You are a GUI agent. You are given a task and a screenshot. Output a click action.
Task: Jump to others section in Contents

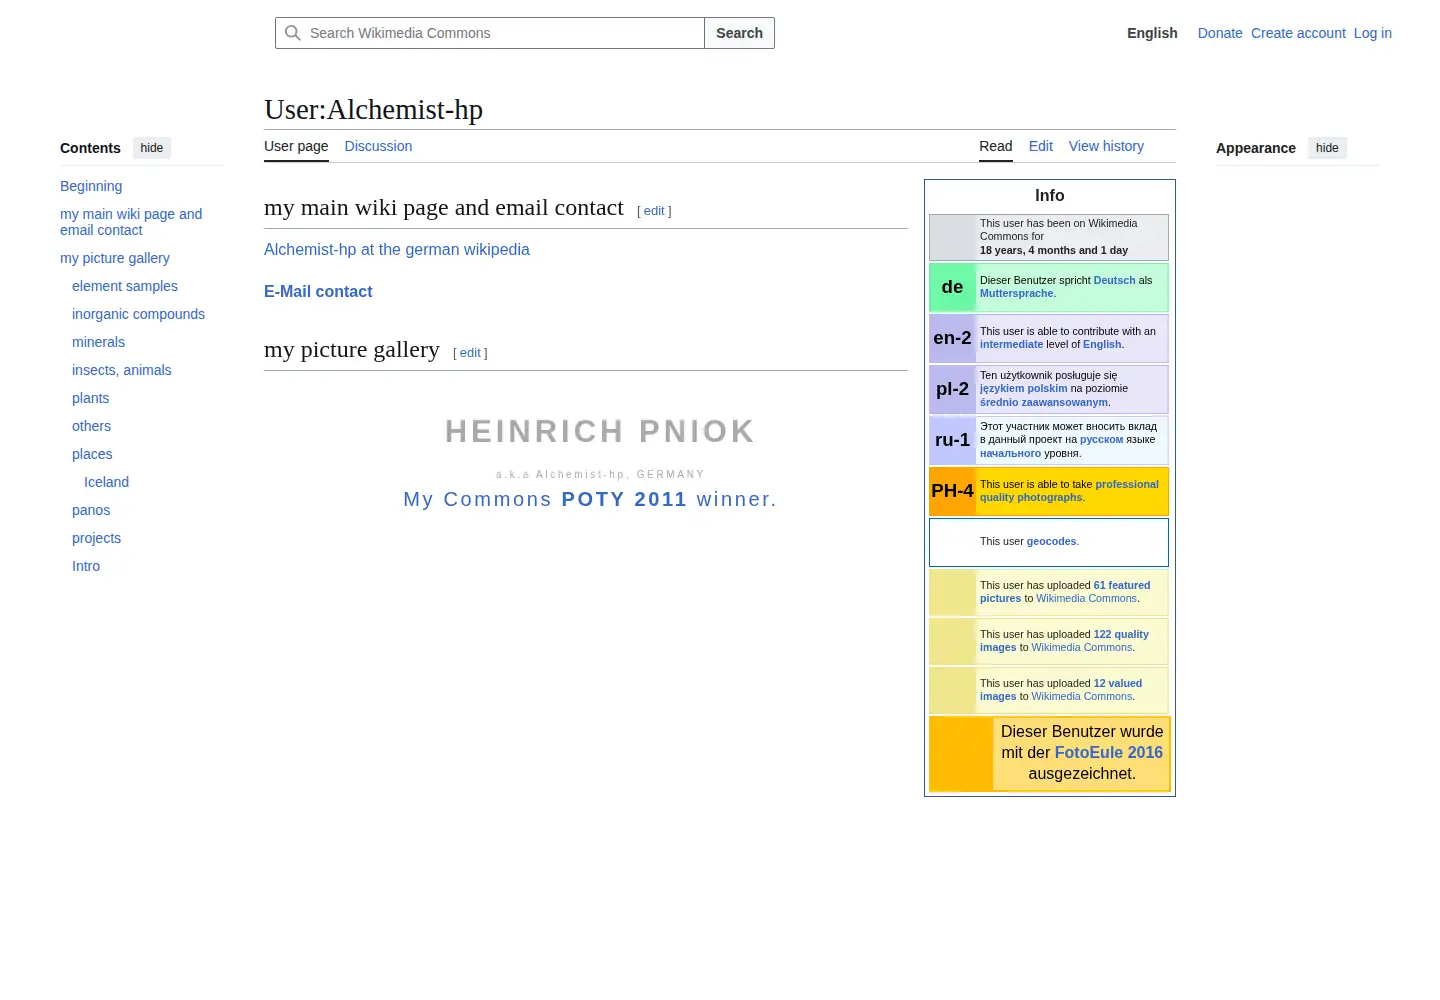(x=91, y=426)
